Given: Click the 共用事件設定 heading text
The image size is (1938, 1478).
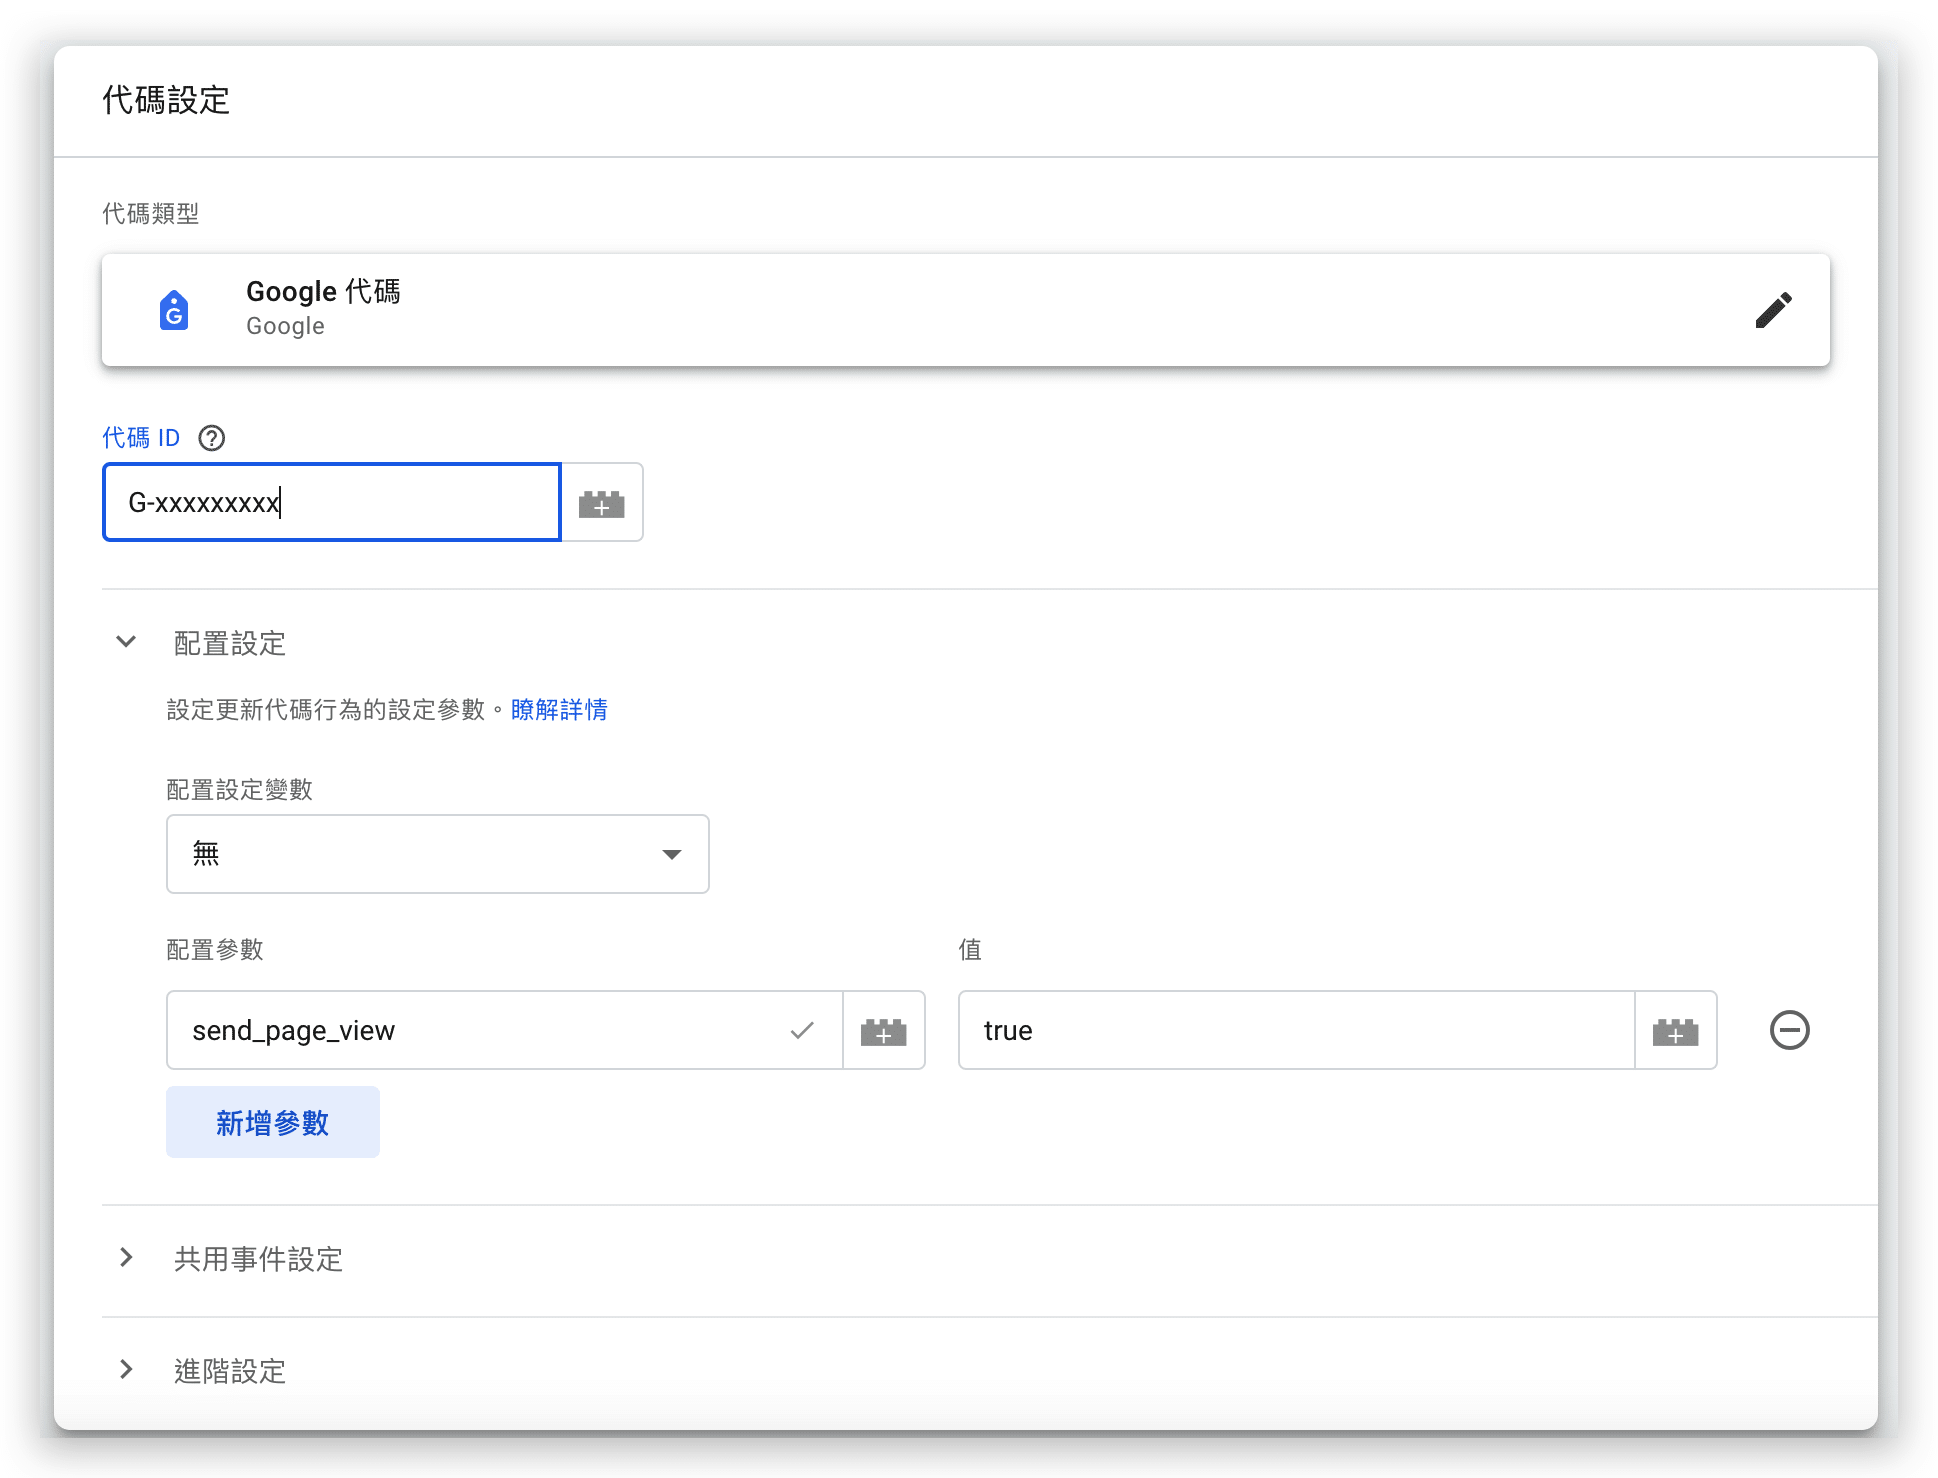Looking at the screenshot, I should [258, 1259].
